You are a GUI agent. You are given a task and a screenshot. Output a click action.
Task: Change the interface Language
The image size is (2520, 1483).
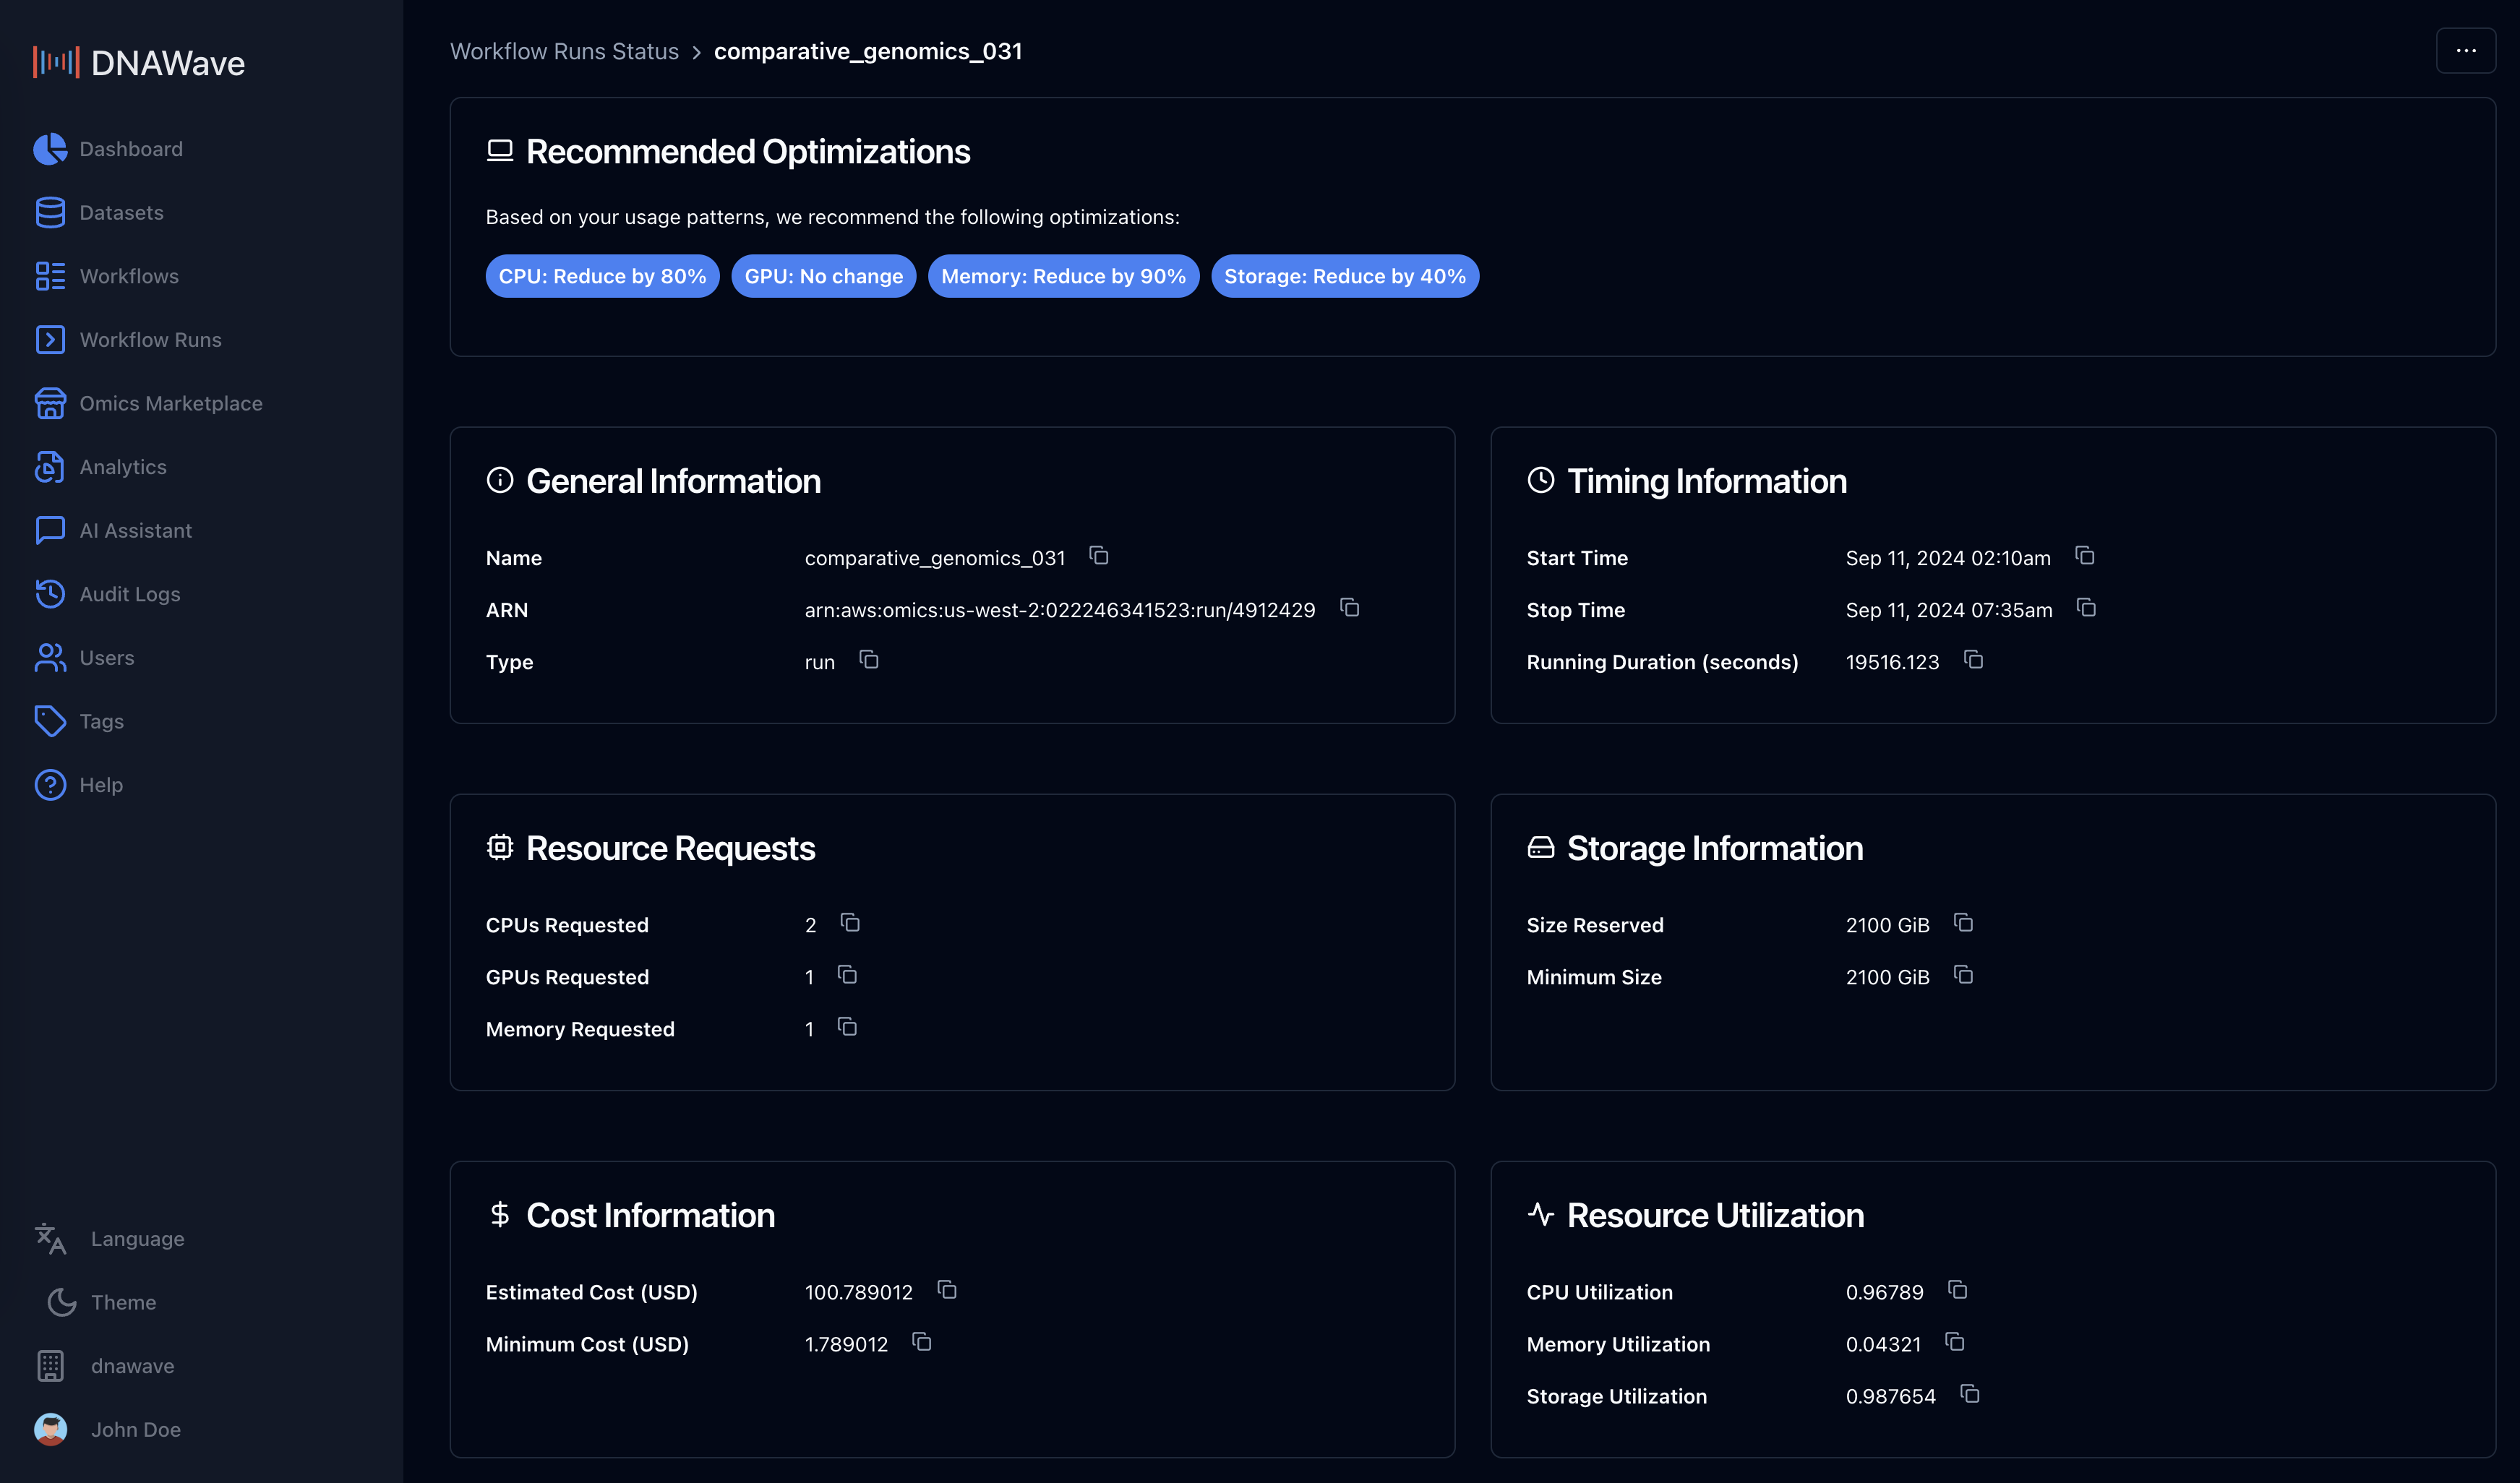137,1238
